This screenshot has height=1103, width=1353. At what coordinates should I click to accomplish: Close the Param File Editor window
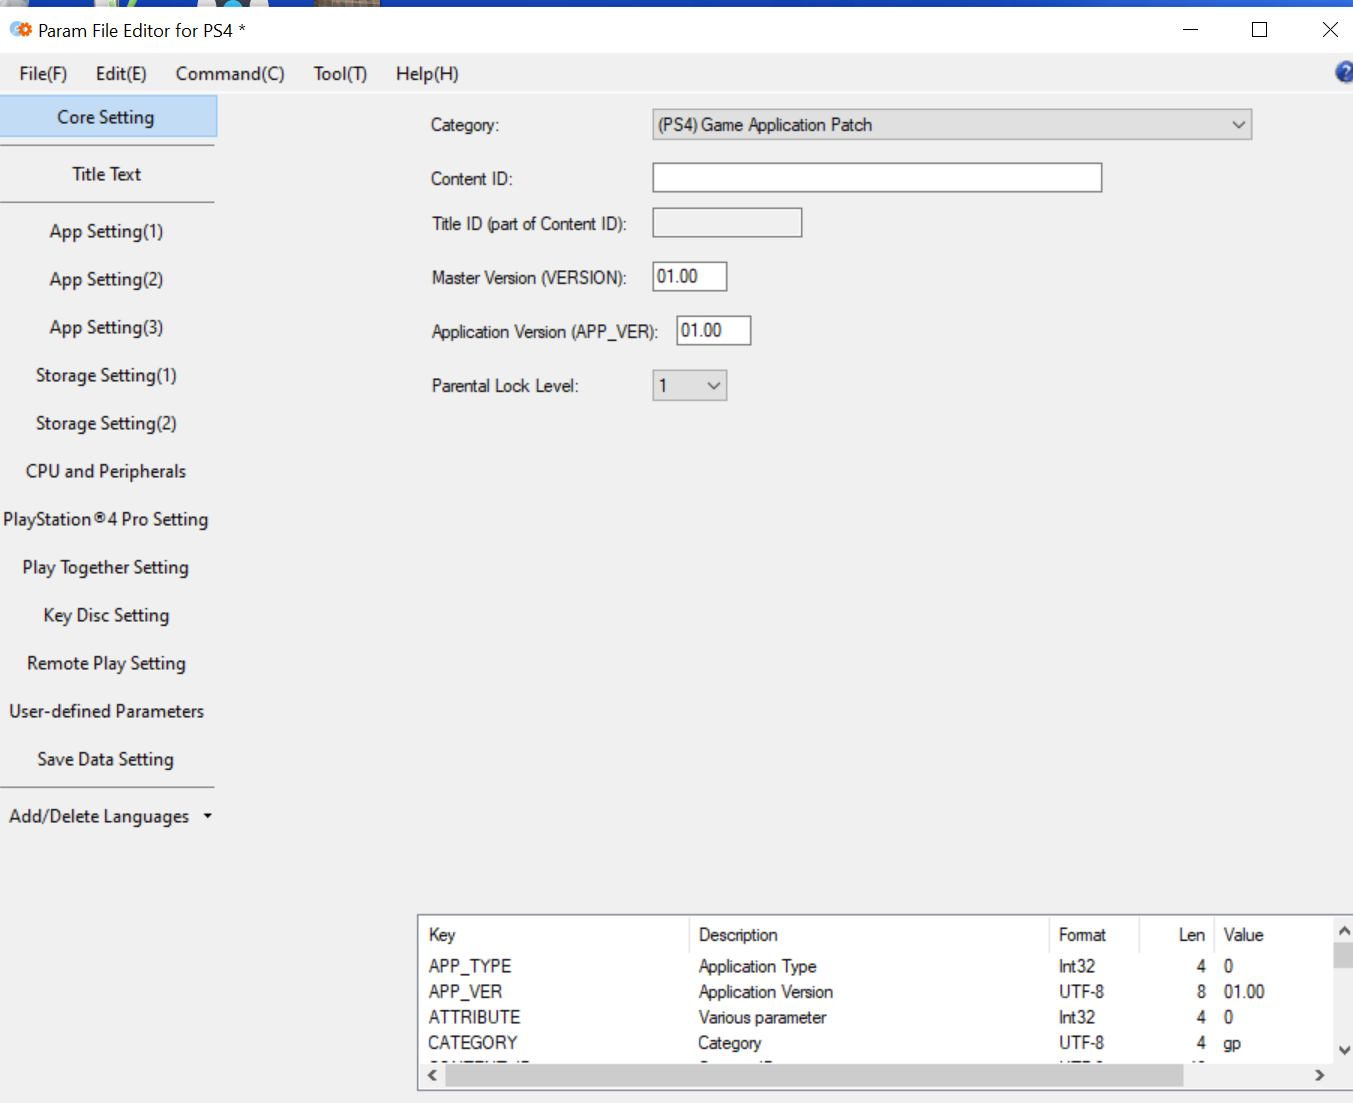[x=1330, y=30]
